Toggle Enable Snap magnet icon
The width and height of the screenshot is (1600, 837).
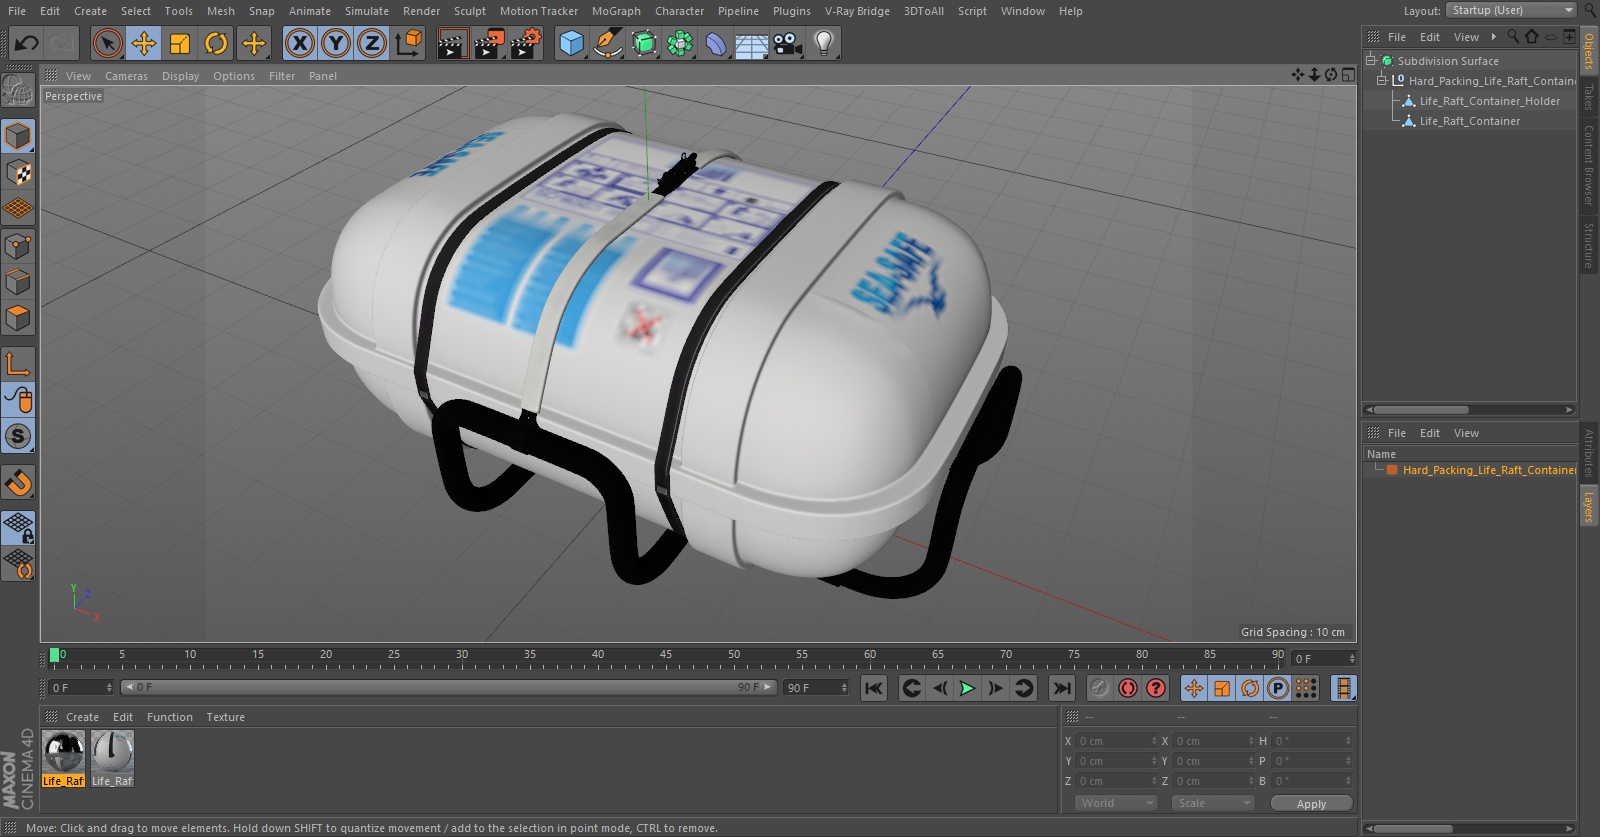point(18,483)
